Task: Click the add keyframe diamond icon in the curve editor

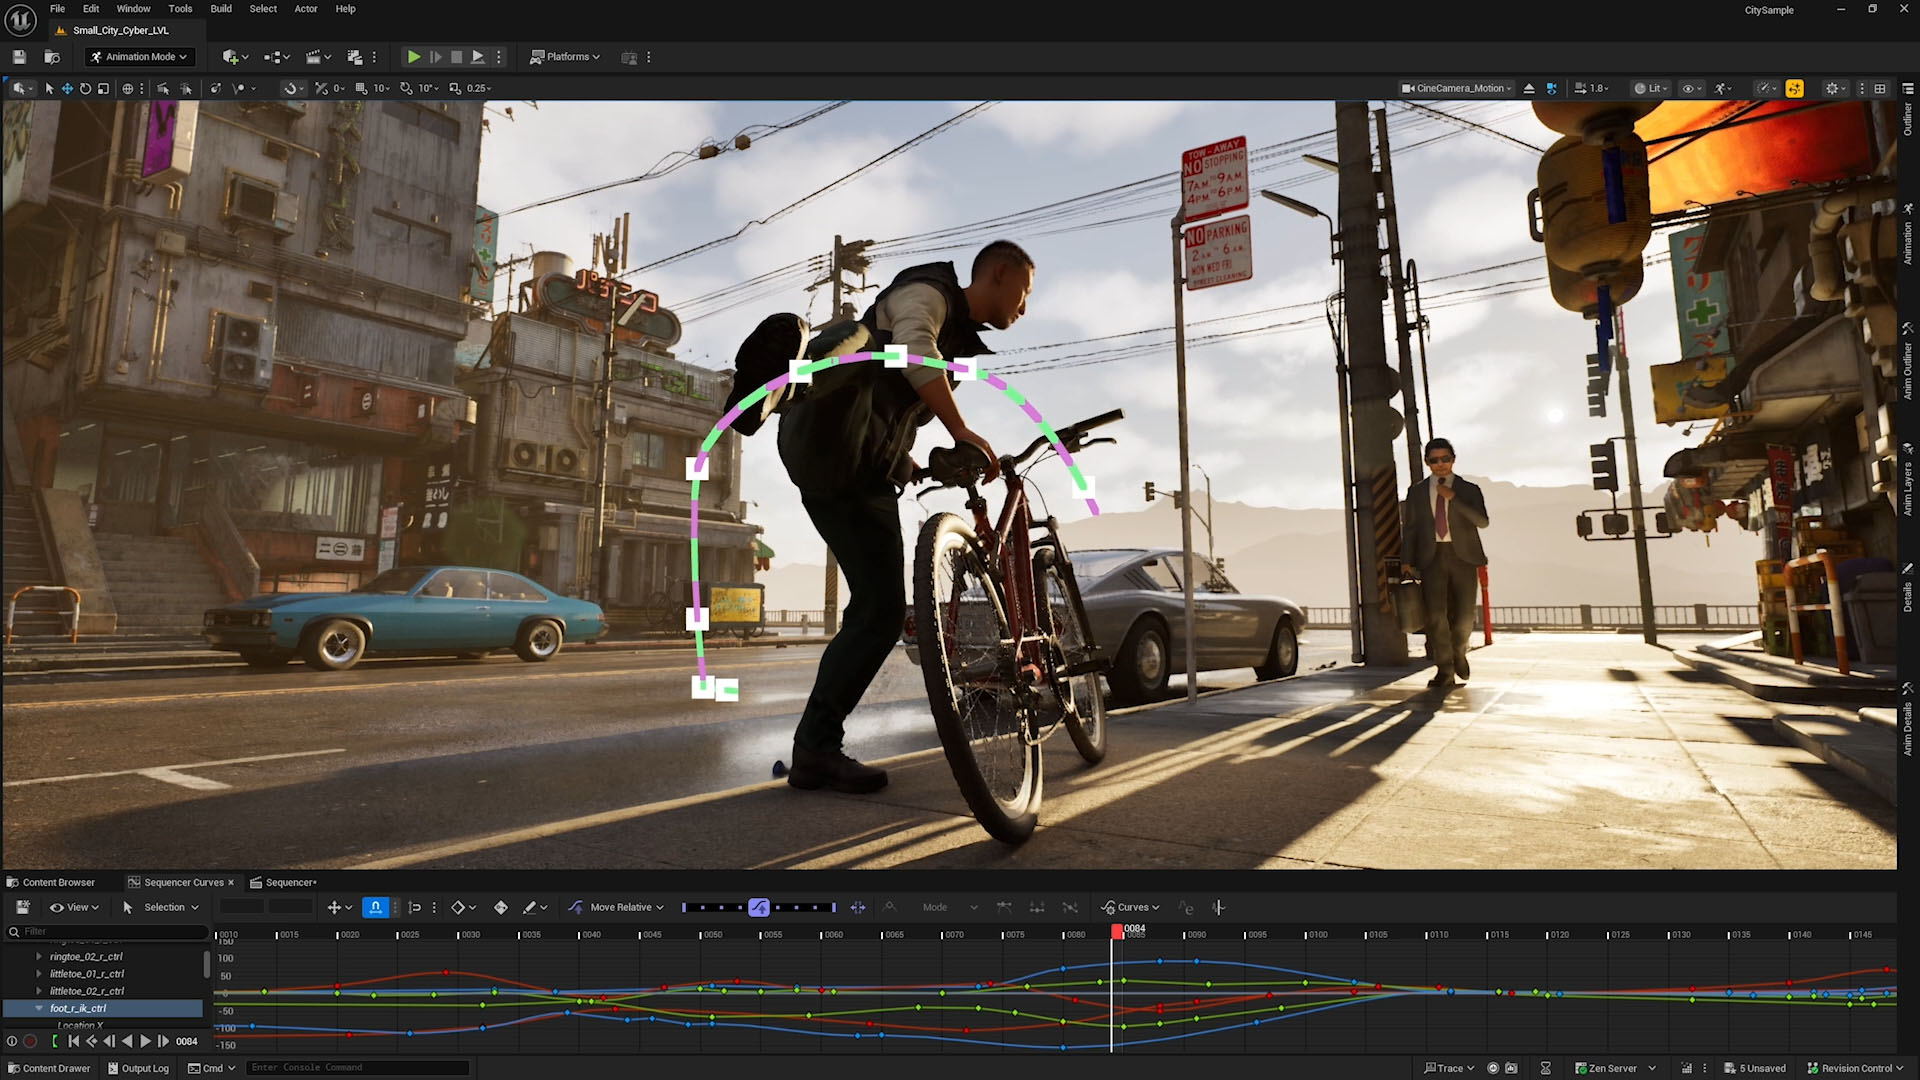Action: [501, 907]
